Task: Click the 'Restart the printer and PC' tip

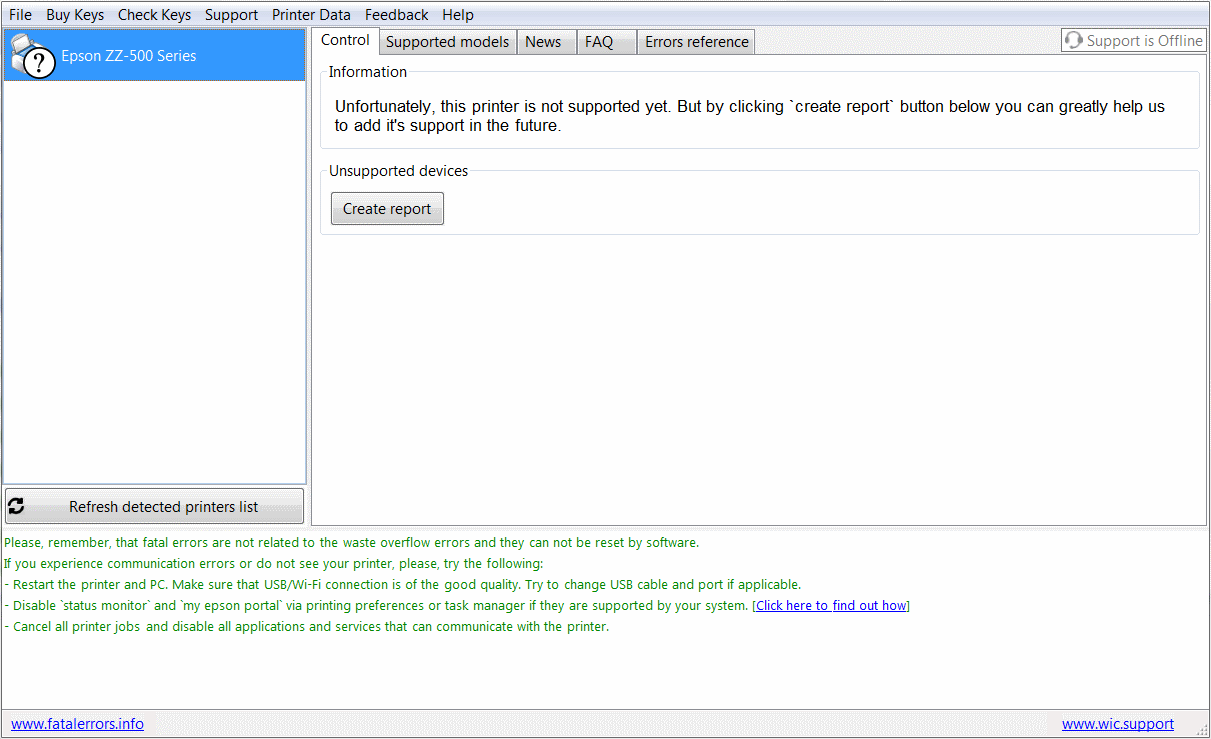Action: pyautogui.click(x=402, y=585)
